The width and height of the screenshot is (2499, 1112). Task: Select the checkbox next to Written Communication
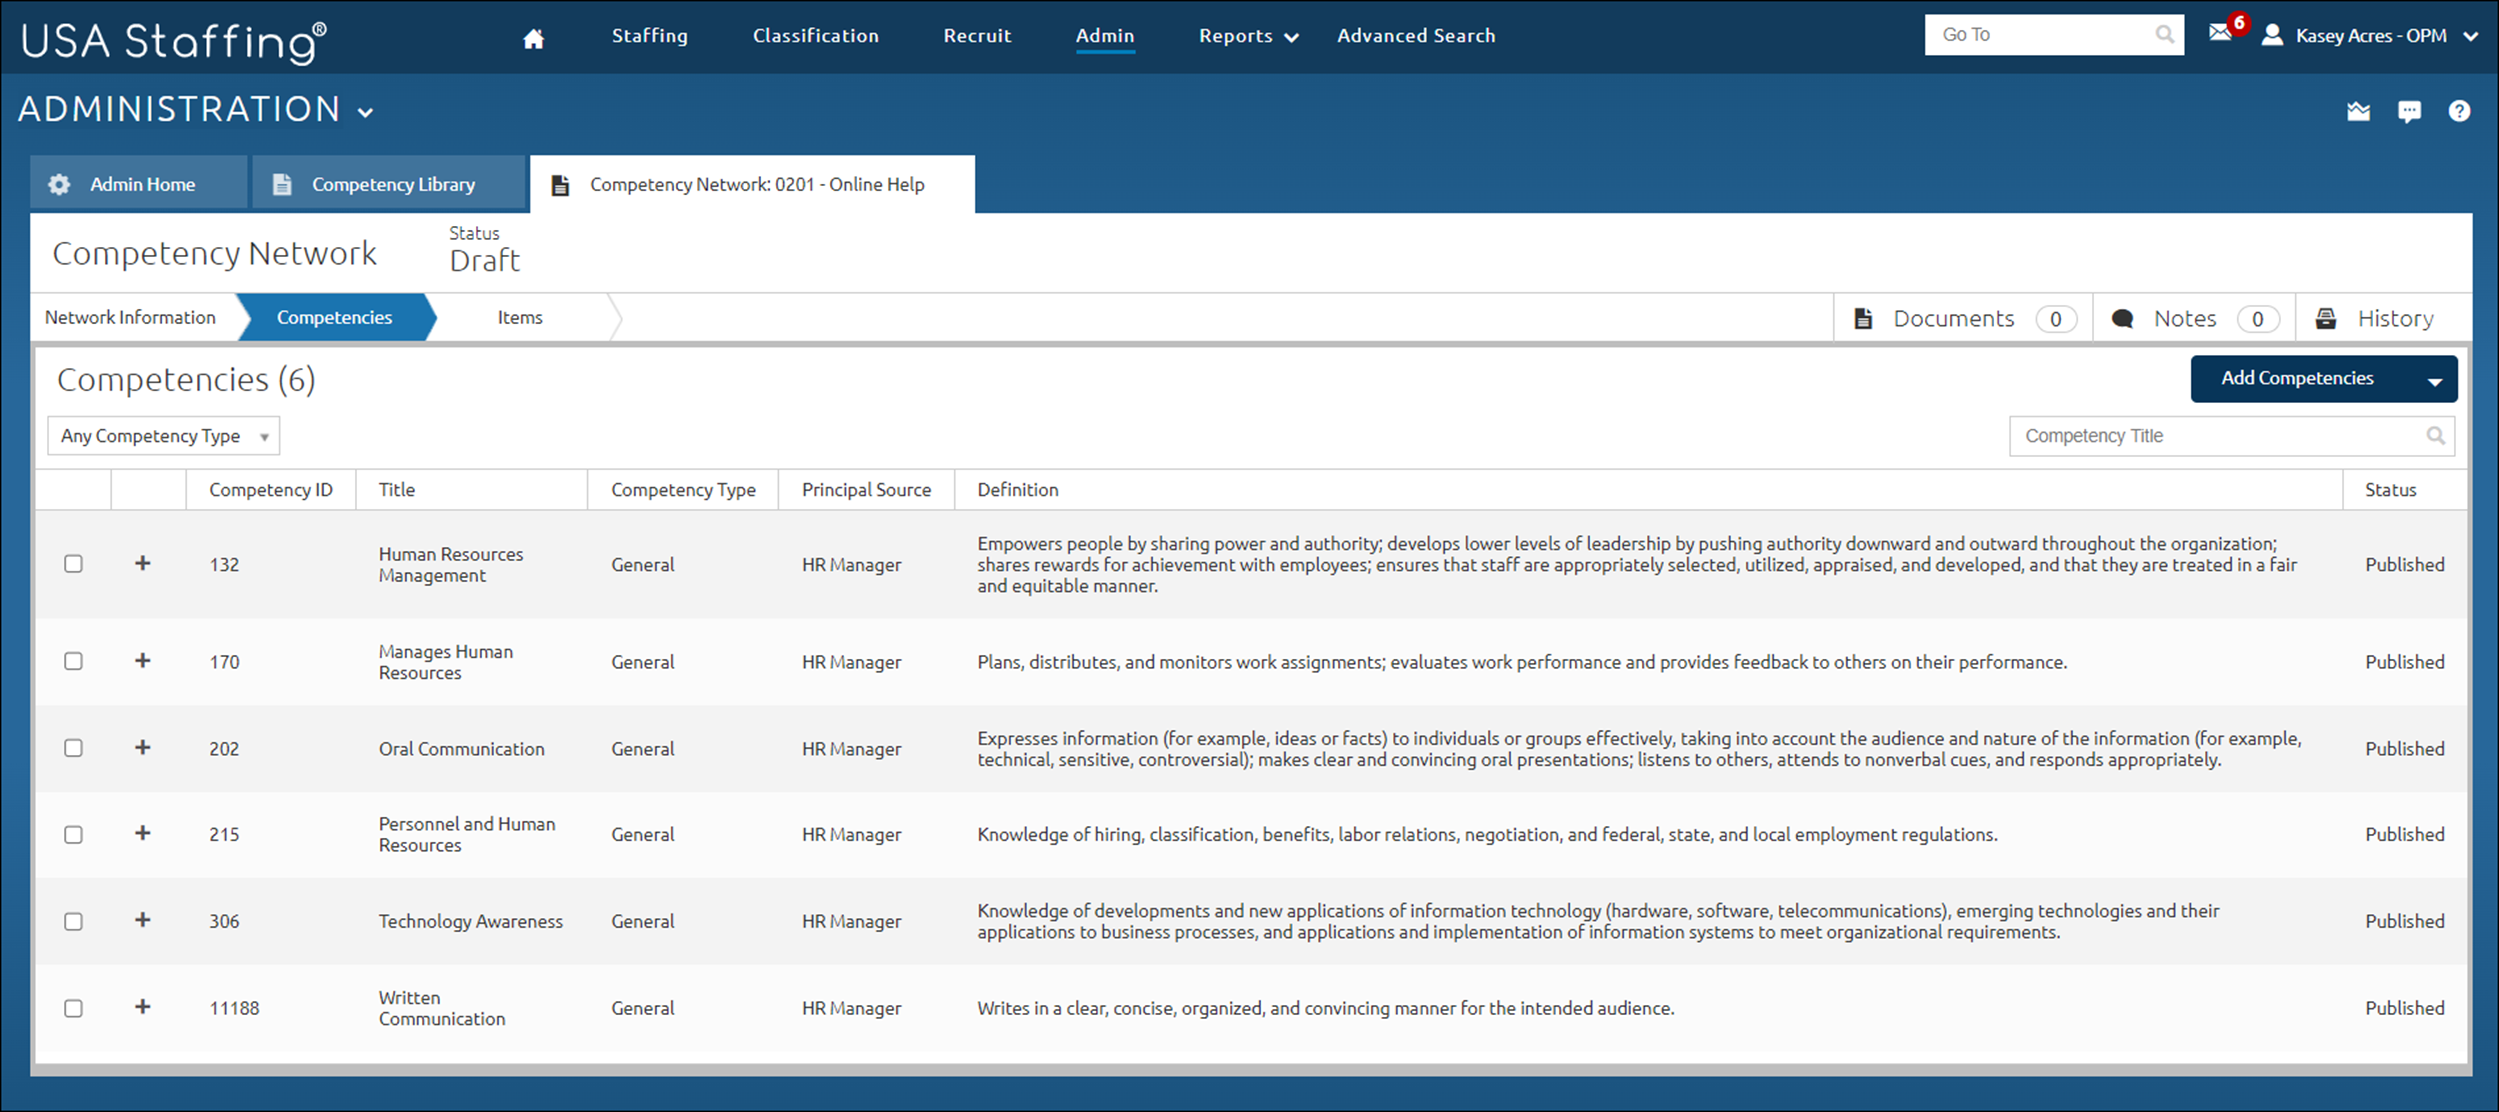73,1007
